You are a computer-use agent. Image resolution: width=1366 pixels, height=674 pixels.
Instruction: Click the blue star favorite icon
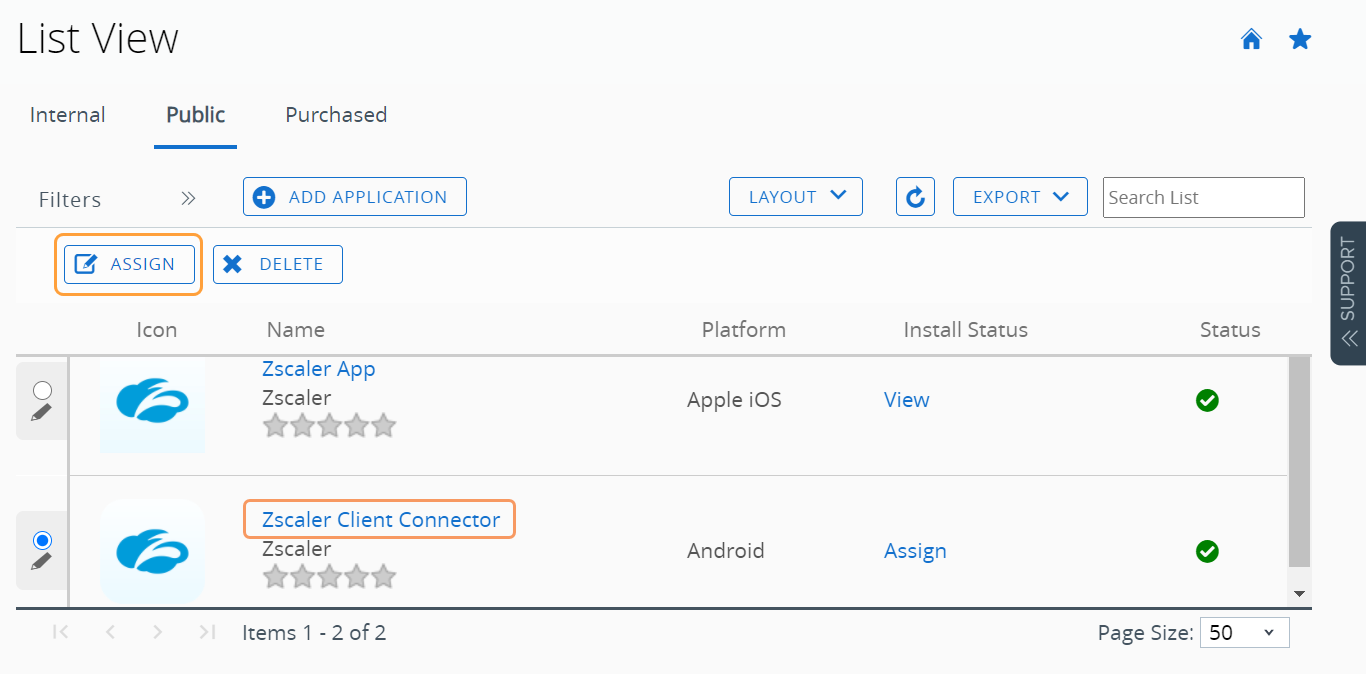coord(1300,40)
